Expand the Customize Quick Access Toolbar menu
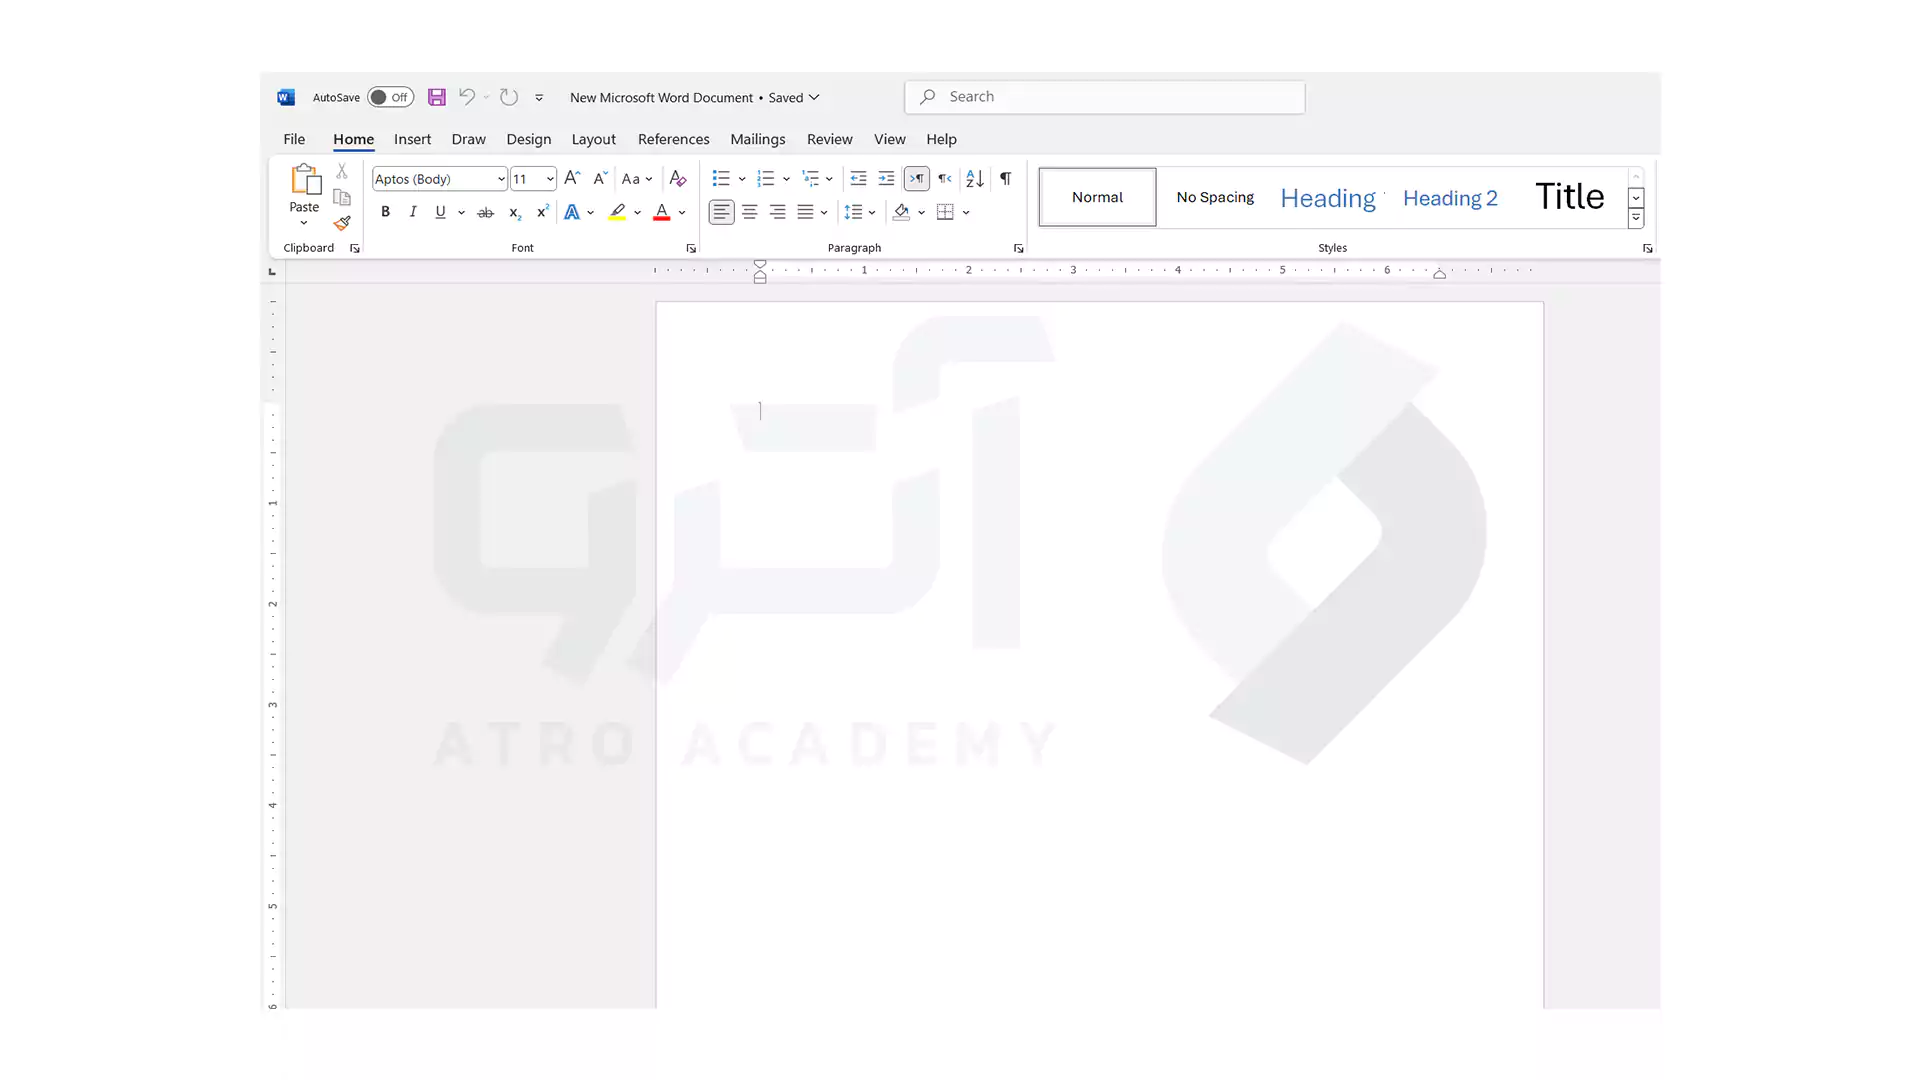This screenshot has width=1920, height=1080. click(539, 97)
